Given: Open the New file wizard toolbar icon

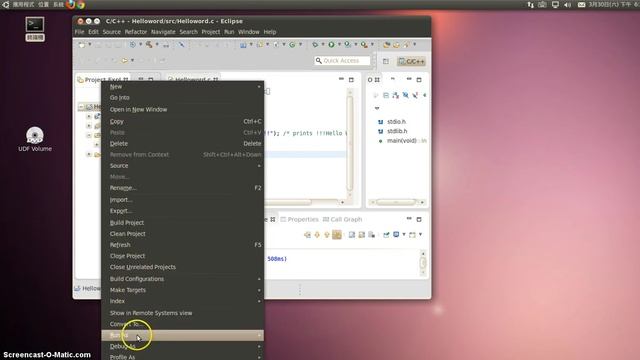Looking at the screenshot, I should (82, 45).
